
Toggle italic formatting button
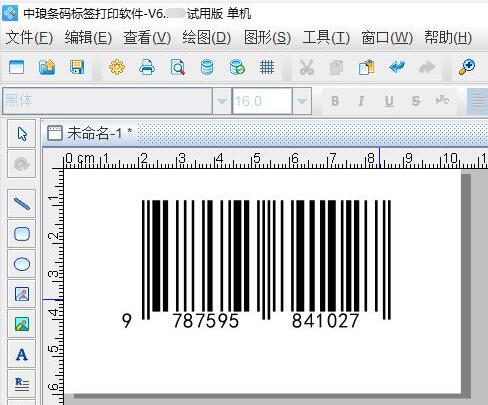click(x=361, y=101)
